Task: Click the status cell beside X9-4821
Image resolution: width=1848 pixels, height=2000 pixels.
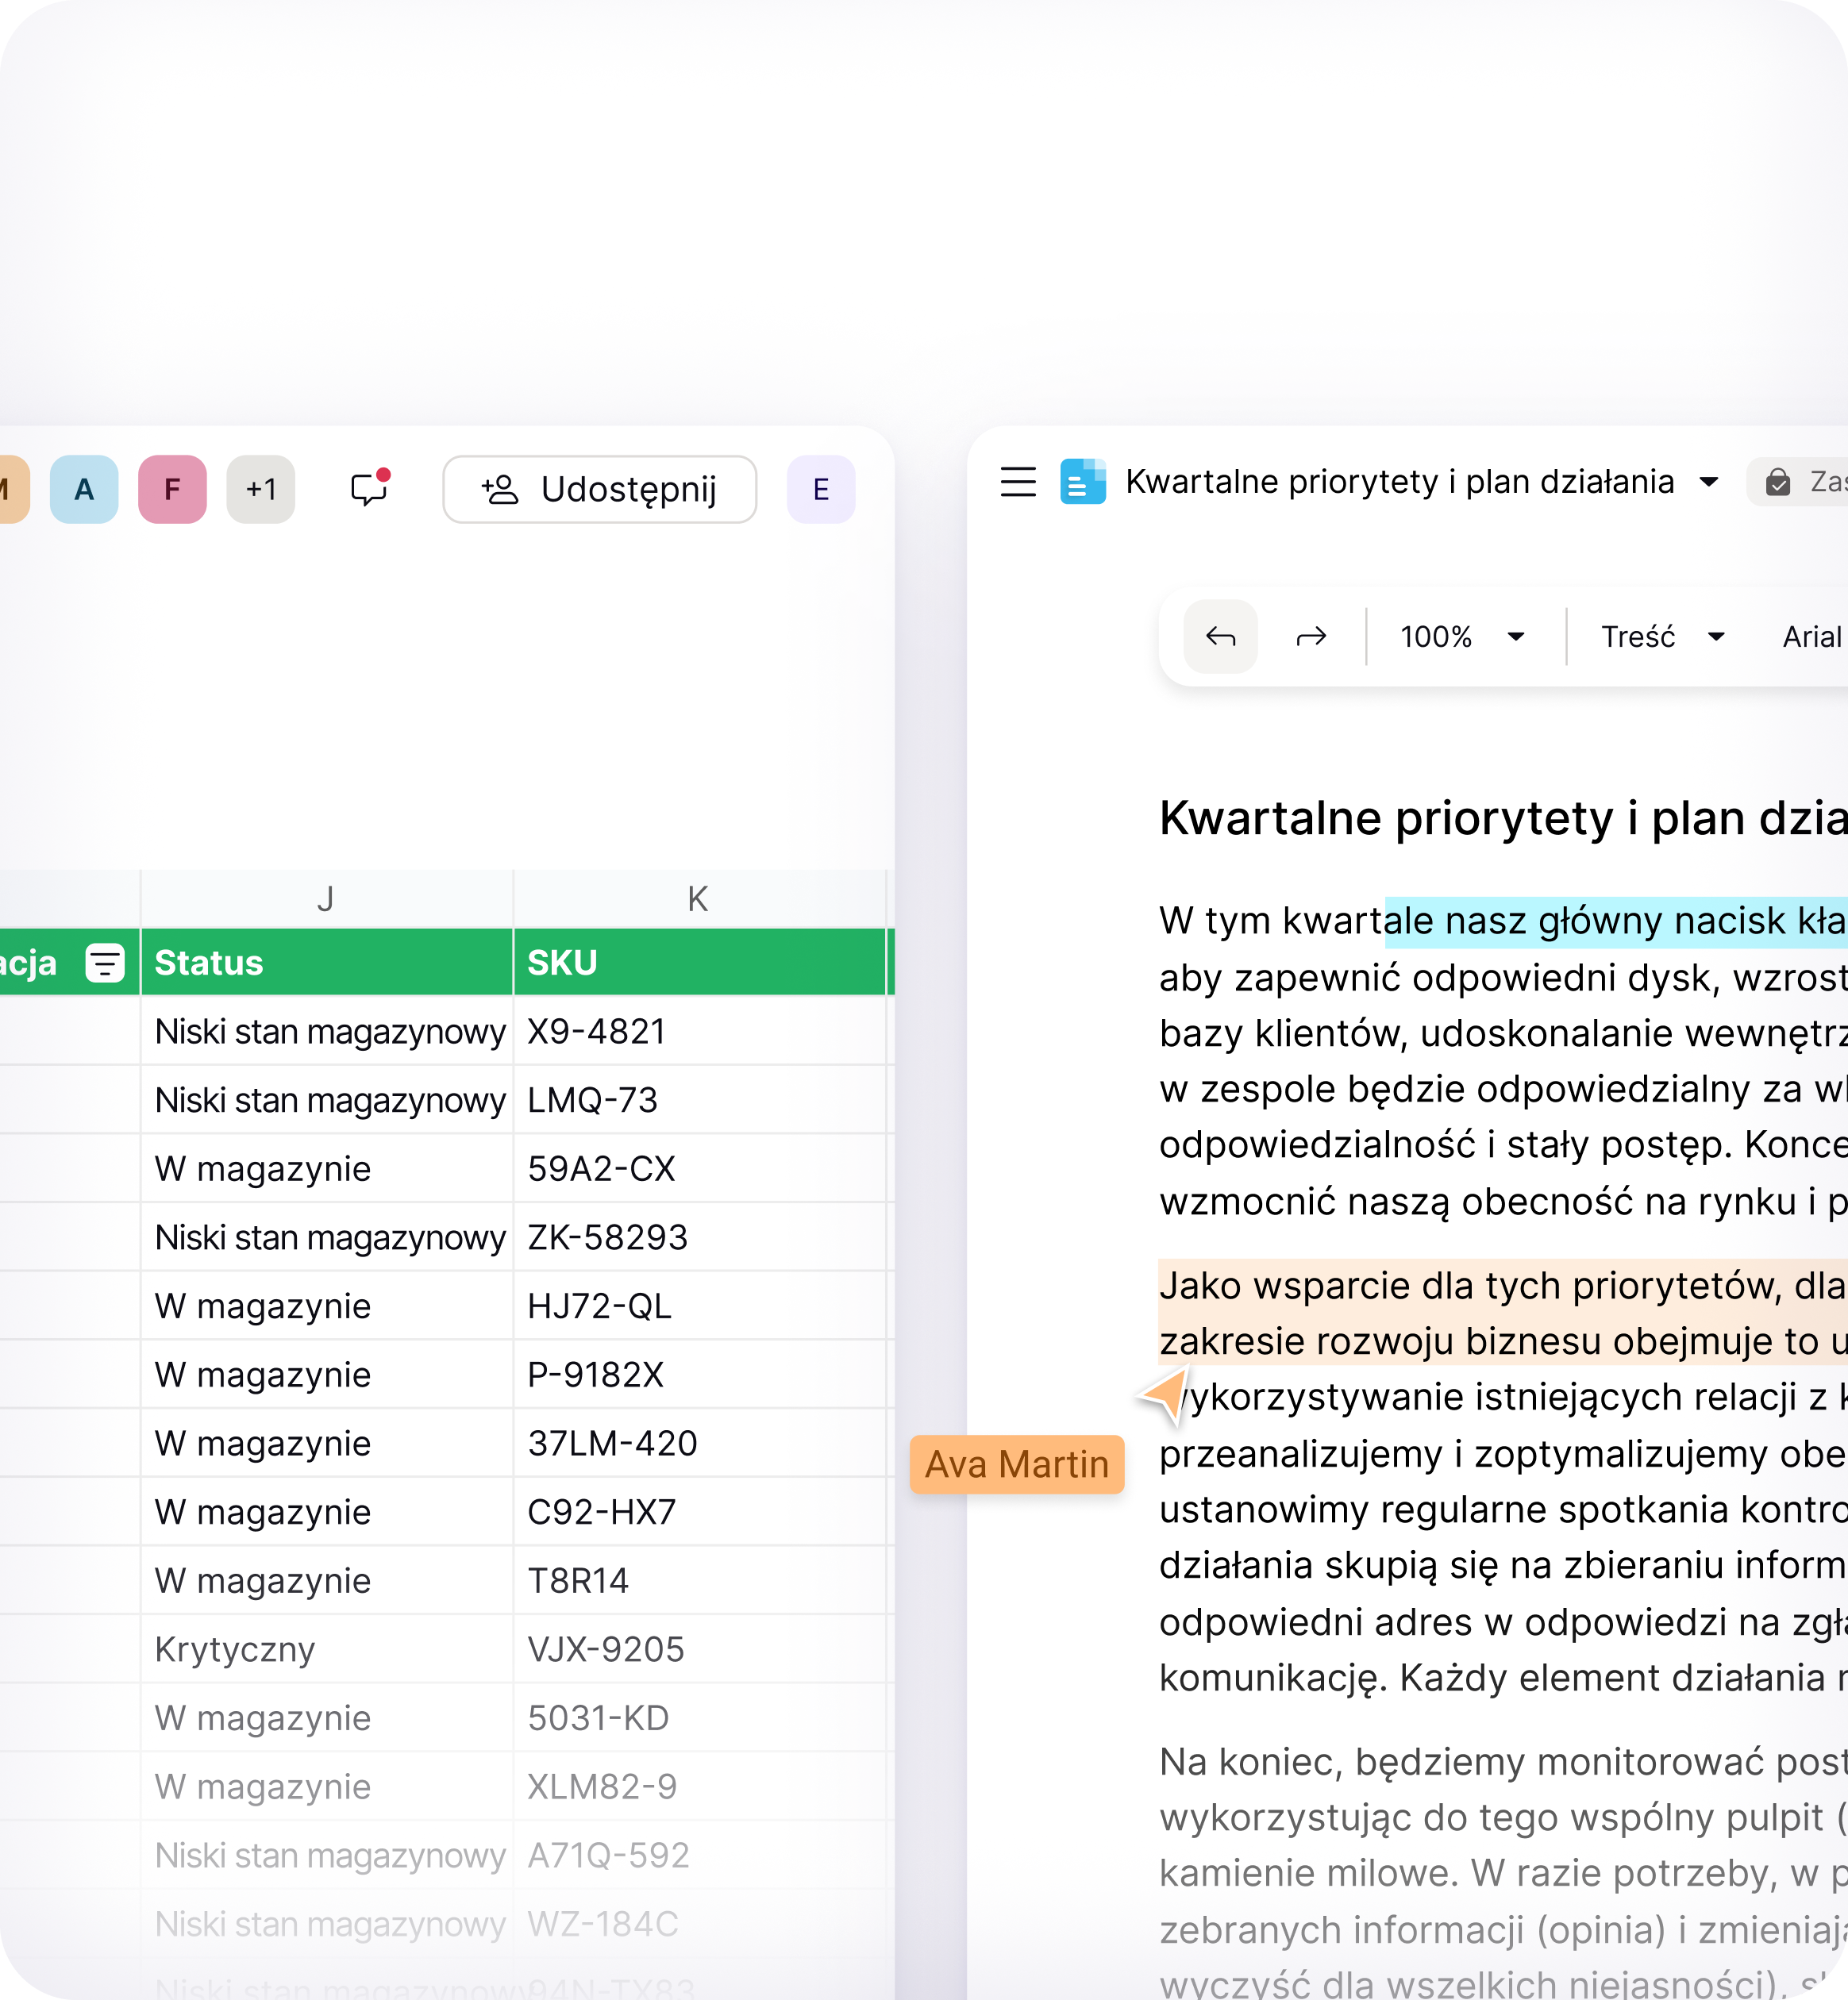Action: [326, 1031]
